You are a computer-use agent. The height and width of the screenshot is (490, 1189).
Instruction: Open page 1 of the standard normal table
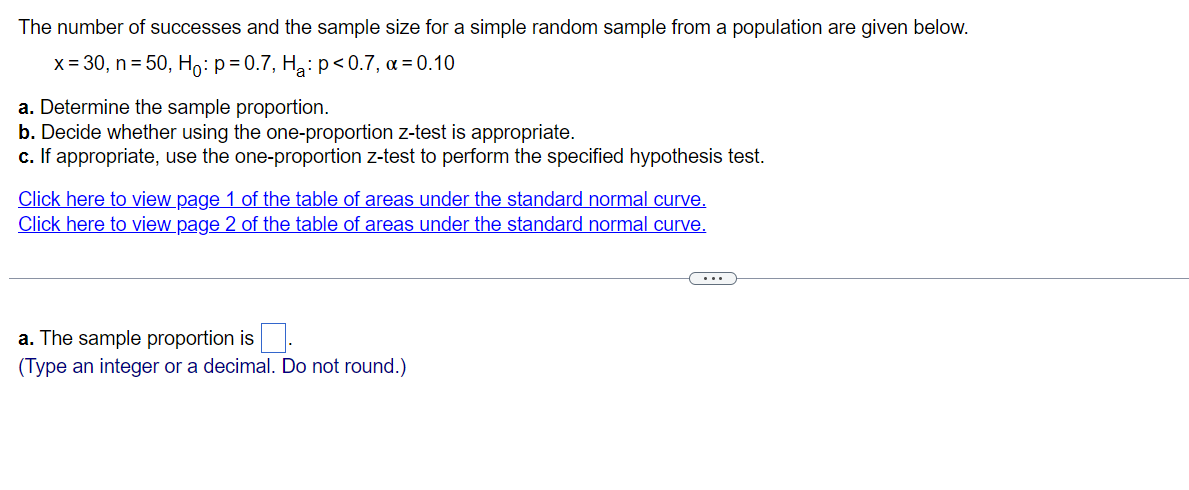click(x=362, y=200)
